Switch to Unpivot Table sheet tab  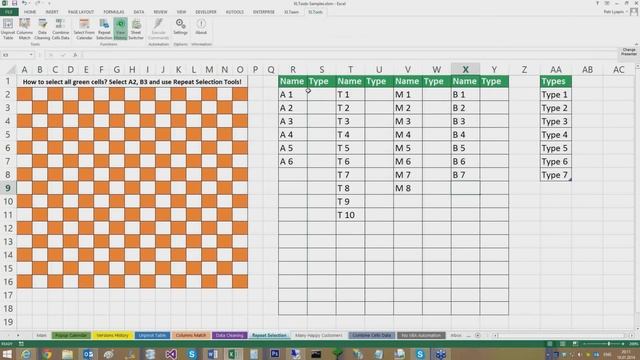[x=152, y=336]
